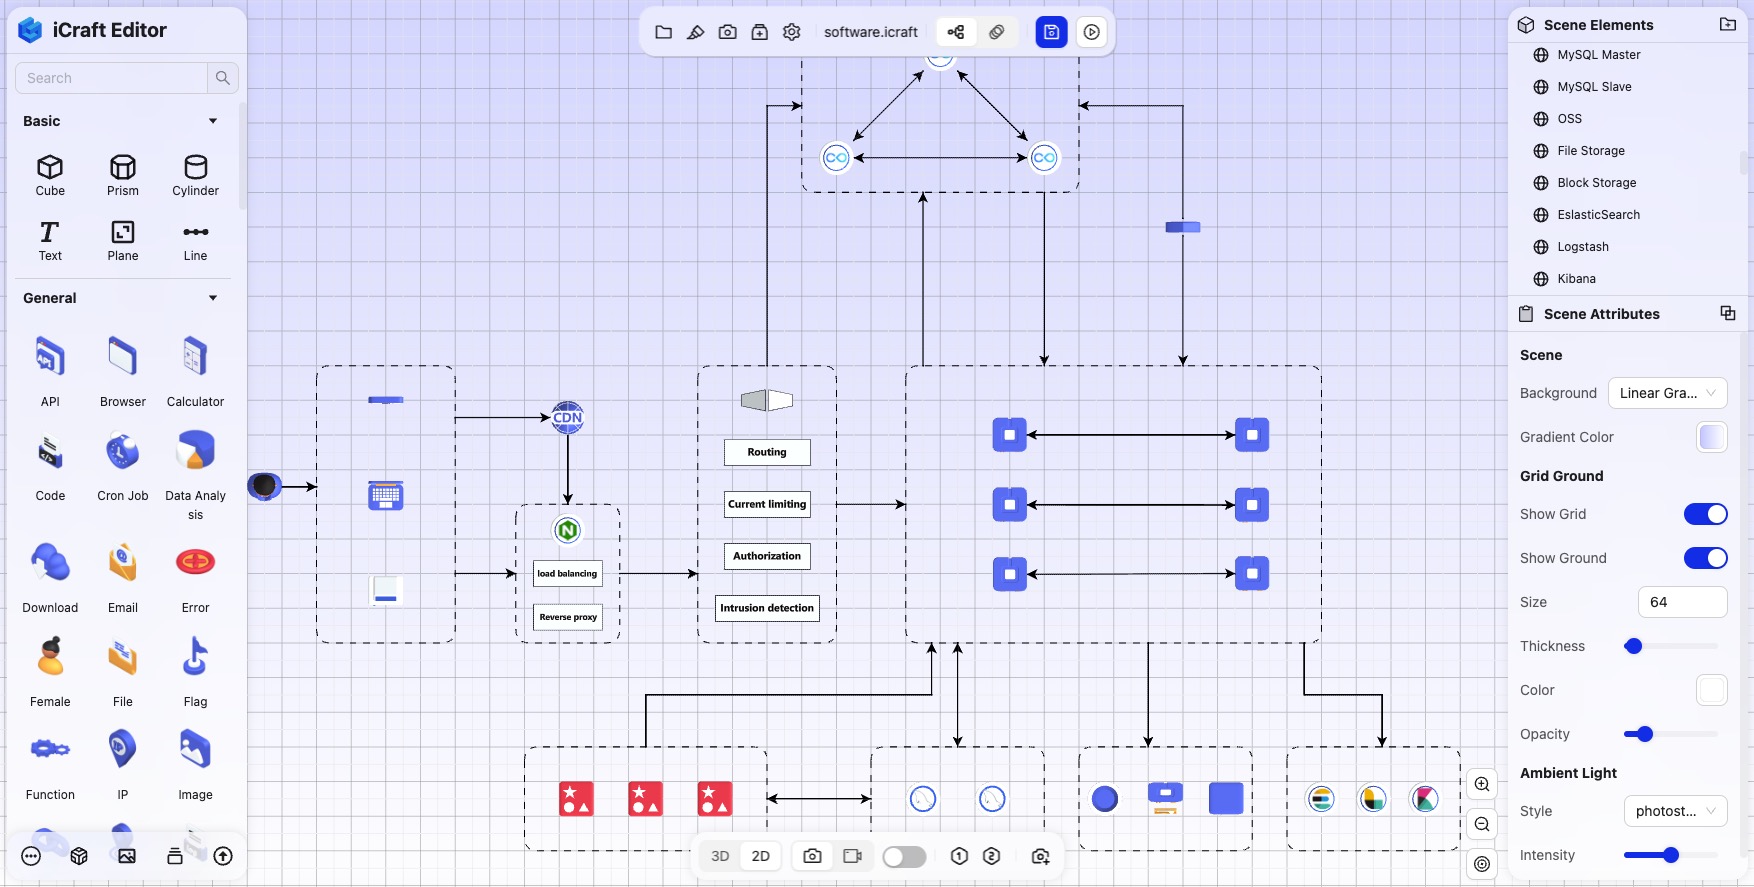
Task: Switch to link mode toggle
Action: point(997,32)
